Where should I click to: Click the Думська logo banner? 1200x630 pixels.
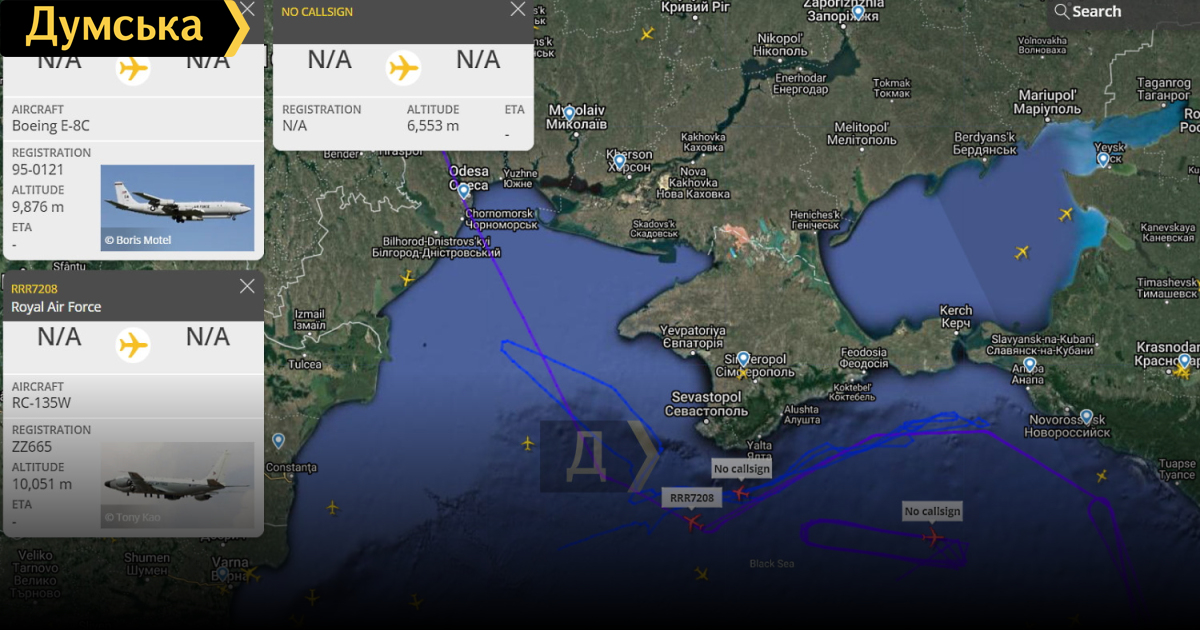[x=125, y=27]
